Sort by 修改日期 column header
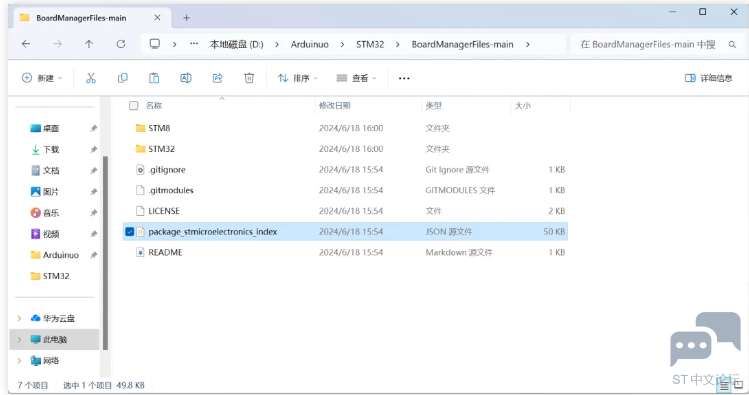Viewport: 749px width, 395px height. coord(334,106)
